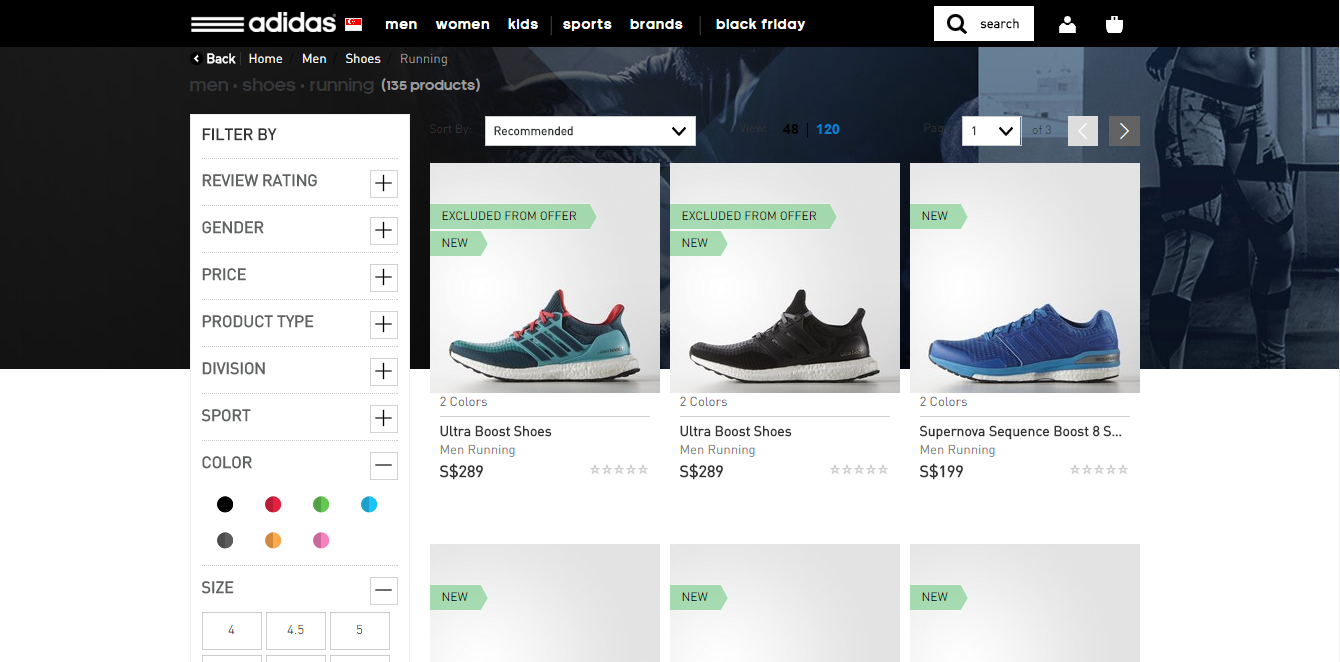Open the shopping bag icon
The height and width of the screenshot is (662, 1340).
pos(1114,24)
